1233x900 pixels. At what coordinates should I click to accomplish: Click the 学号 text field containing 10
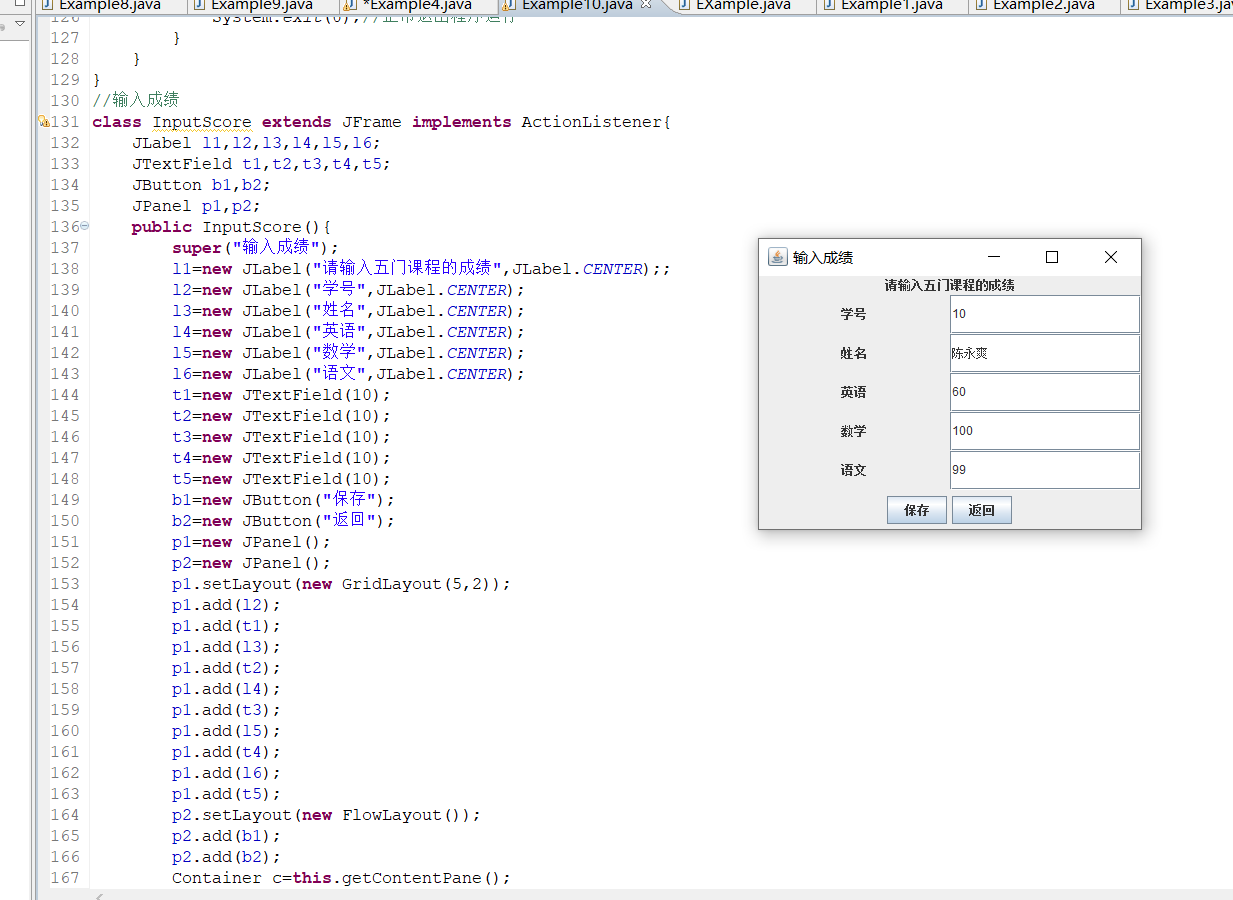tap(1044, 314)
